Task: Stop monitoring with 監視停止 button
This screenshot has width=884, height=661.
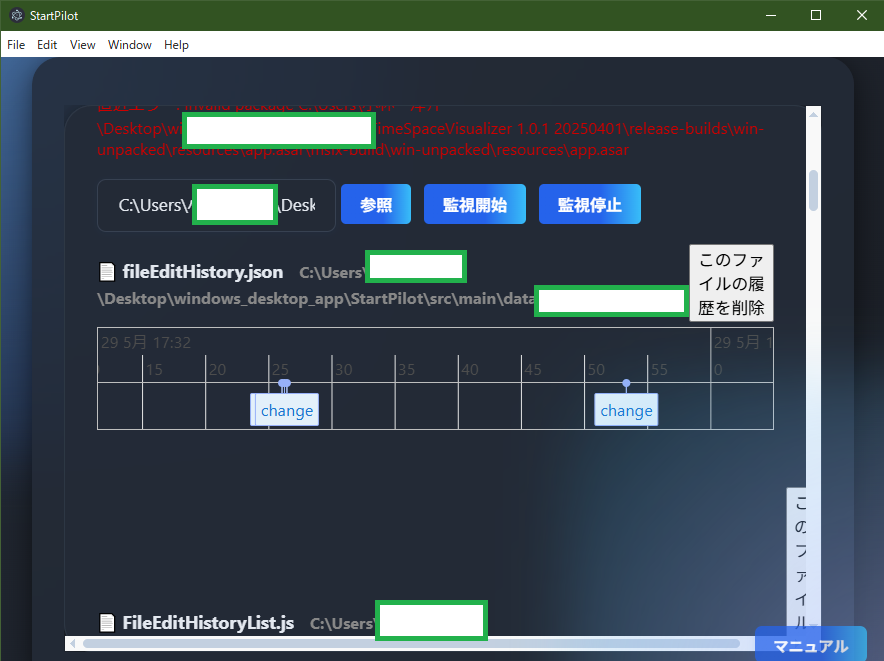Action: pyautogui.click(x=589, y=204)
